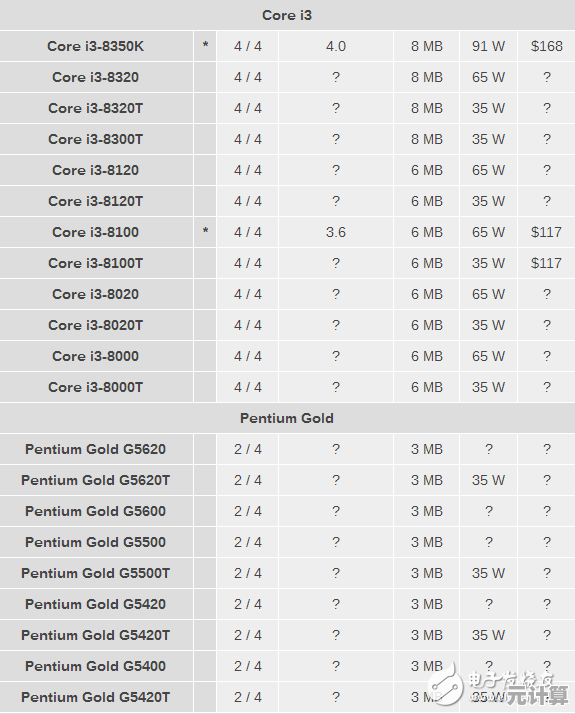Image resolution: width=575 pixels, height=714 pixels.
Task: Click the 3.6 frequency value for i3-8100
Action: tap(336, 232)
